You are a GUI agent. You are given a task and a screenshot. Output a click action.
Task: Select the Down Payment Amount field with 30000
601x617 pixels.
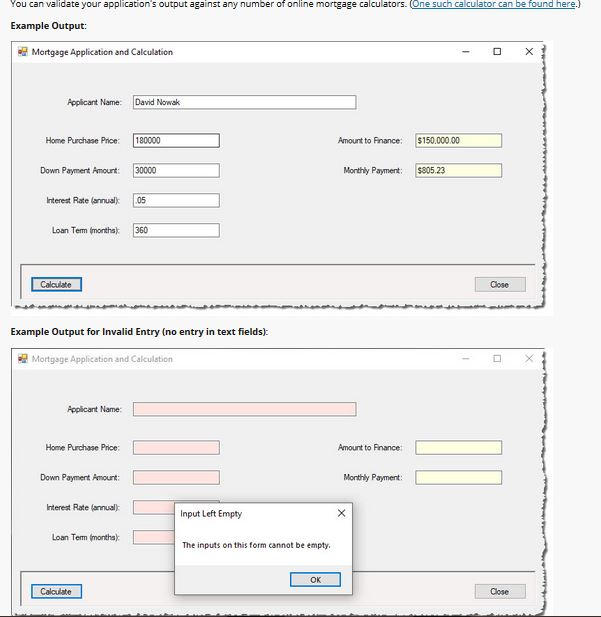click(176, 170)
